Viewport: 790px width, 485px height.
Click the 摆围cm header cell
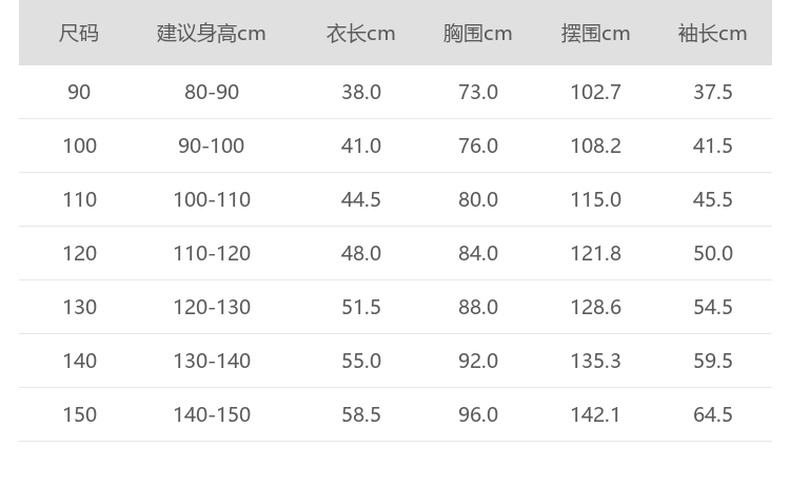[595, 33]
